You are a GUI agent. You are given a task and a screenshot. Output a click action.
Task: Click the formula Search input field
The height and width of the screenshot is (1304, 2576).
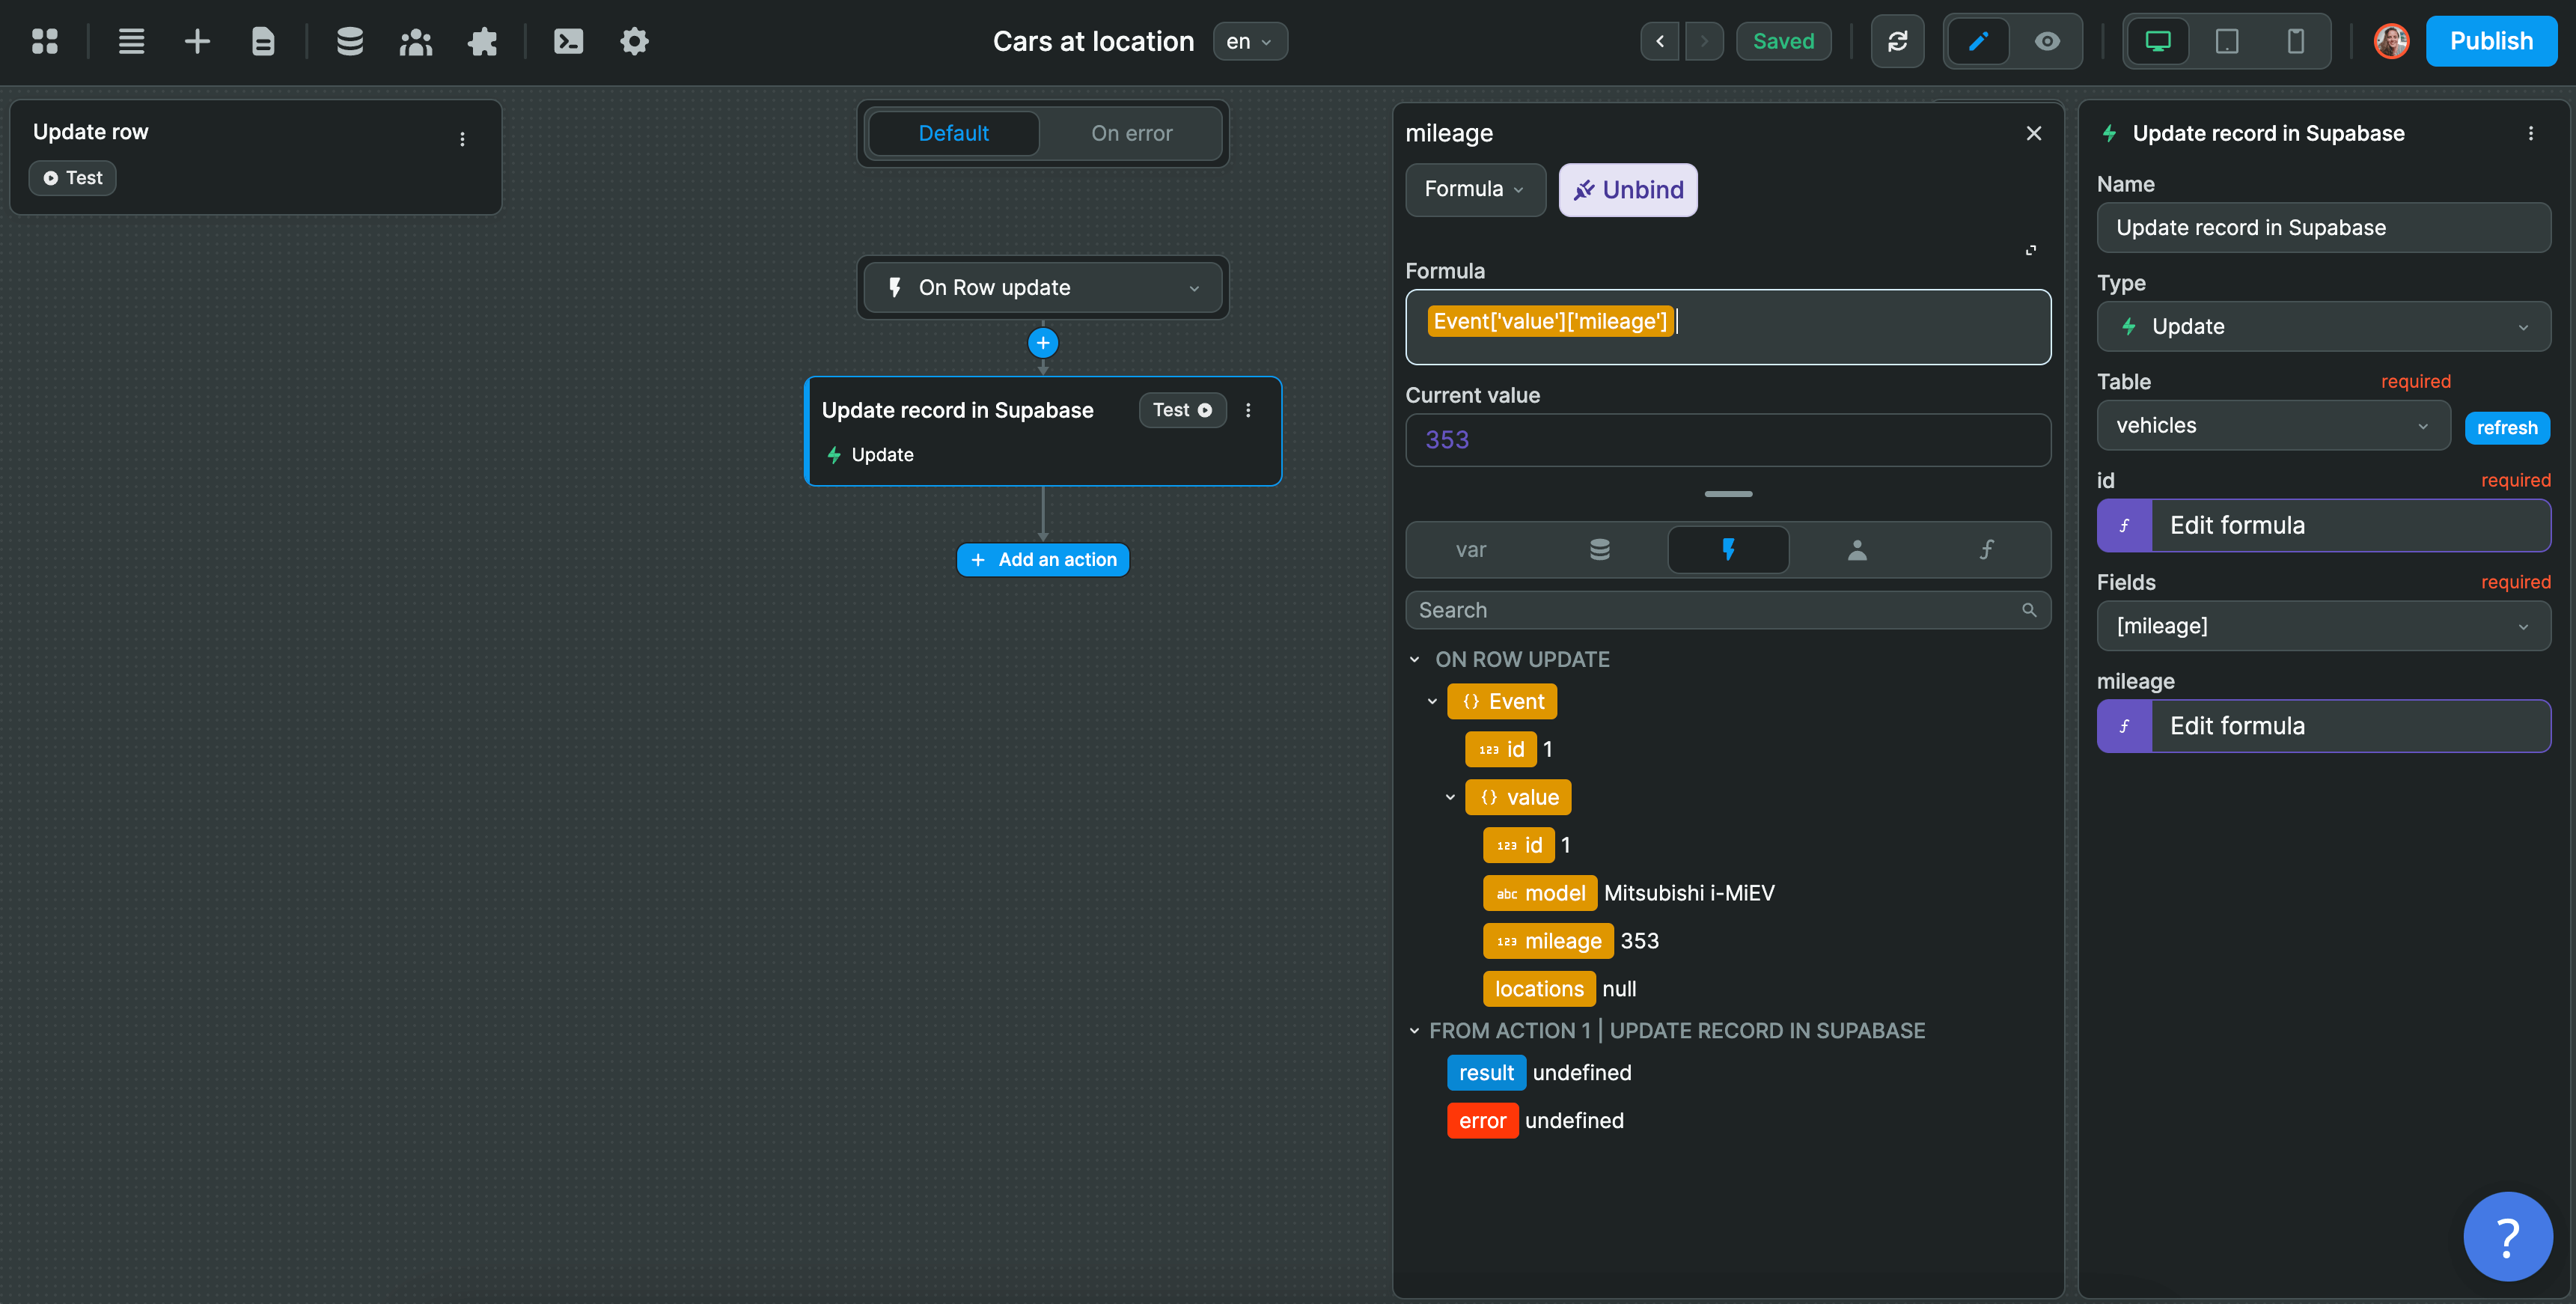click(1715, 610)
